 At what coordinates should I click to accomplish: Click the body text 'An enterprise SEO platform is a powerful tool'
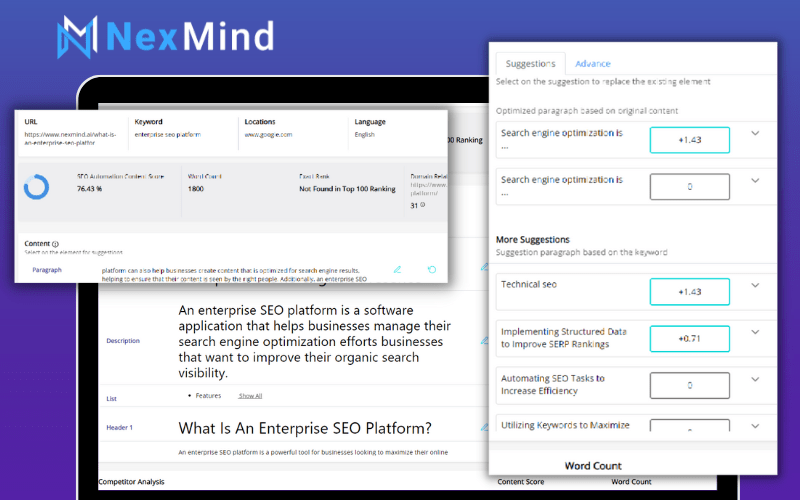click(313, 452)
